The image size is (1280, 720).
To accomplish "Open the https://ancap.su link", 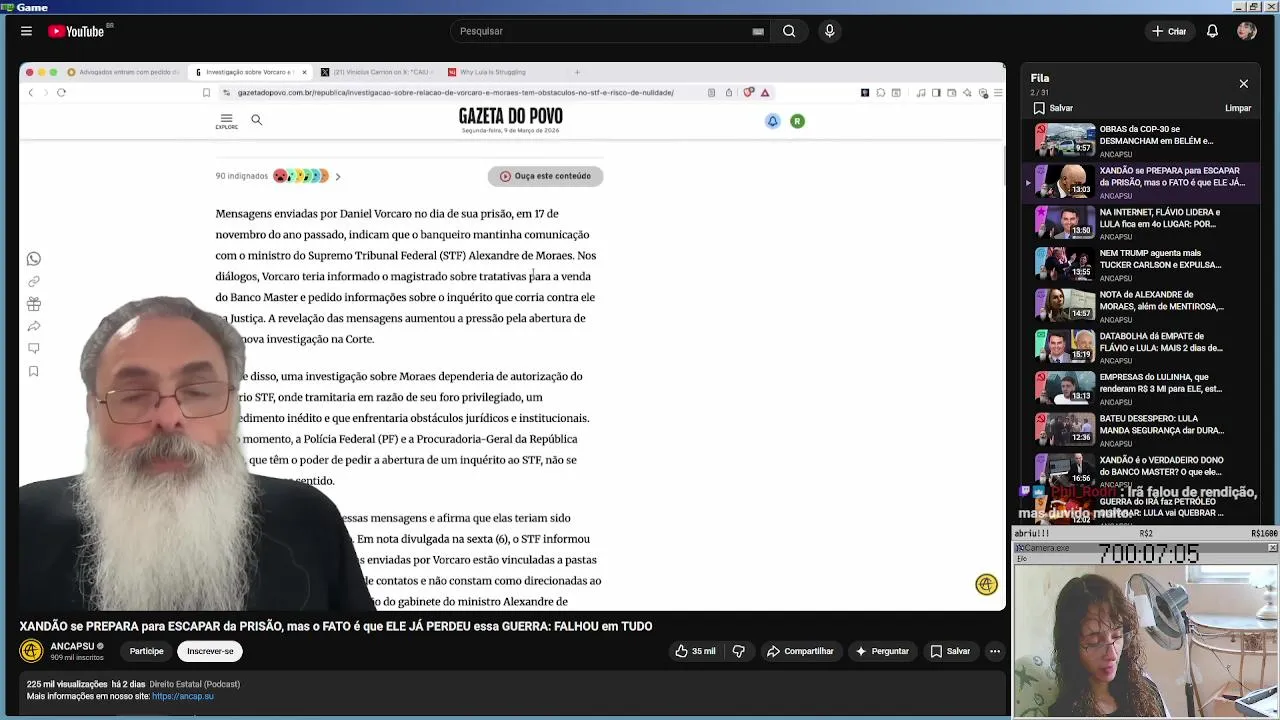I will click(183, 696).
